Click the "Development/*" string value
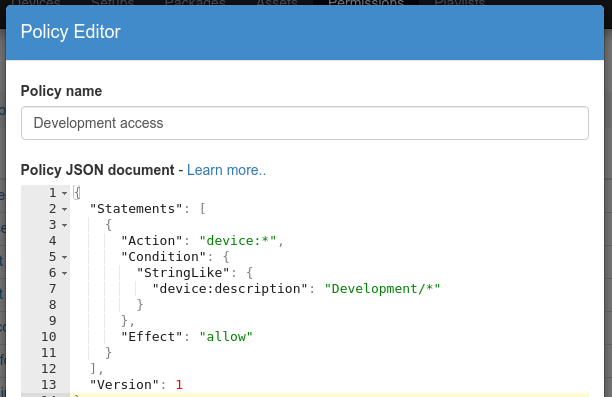 pyautogui.click(x=382, y=288)
